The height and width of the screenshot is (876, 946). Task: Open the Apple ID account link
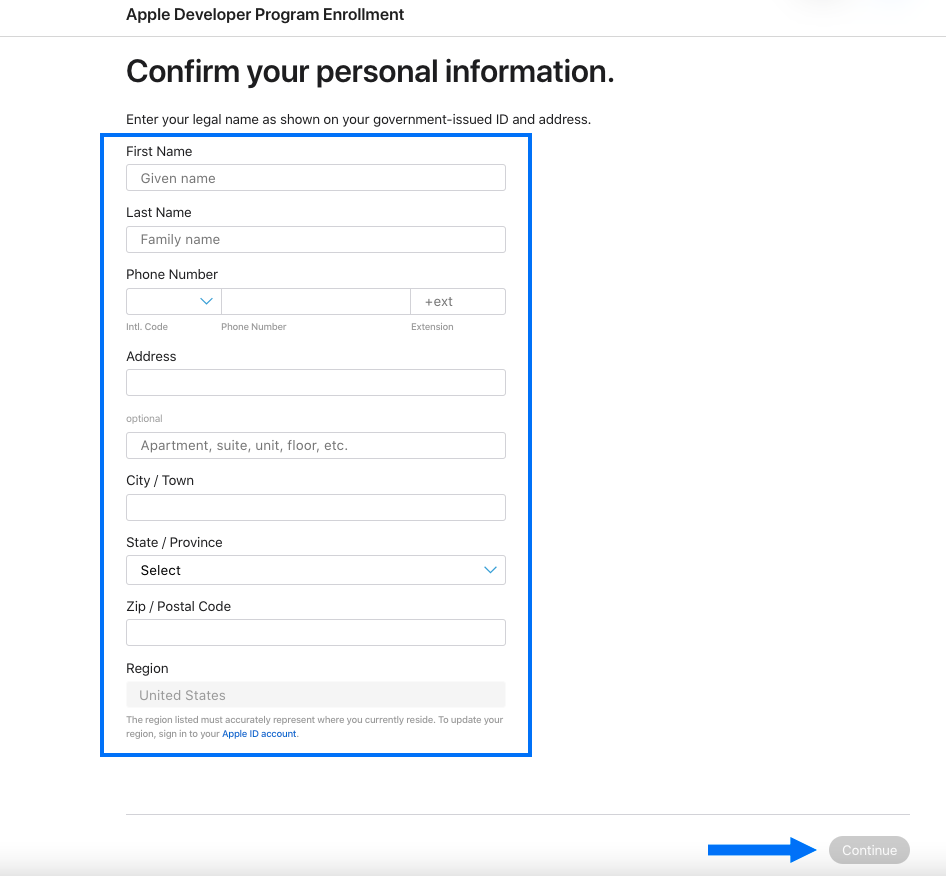pyautogui.click(x=259, y=734)
